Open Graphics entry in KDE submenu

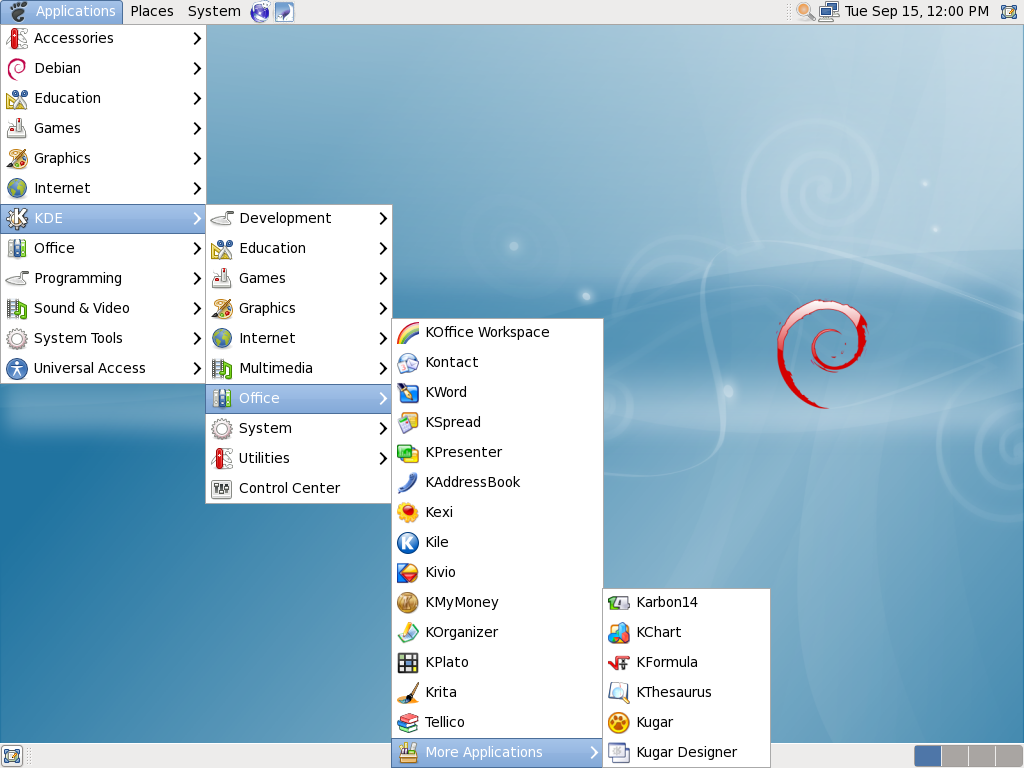(x=298, y=308)
